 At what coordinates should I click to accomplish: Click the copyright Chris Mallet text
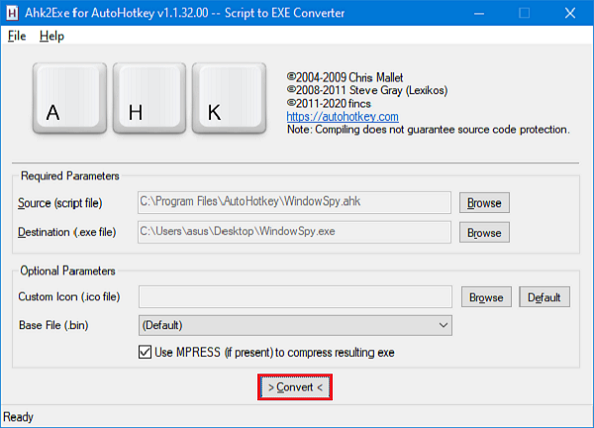point(345,78)
